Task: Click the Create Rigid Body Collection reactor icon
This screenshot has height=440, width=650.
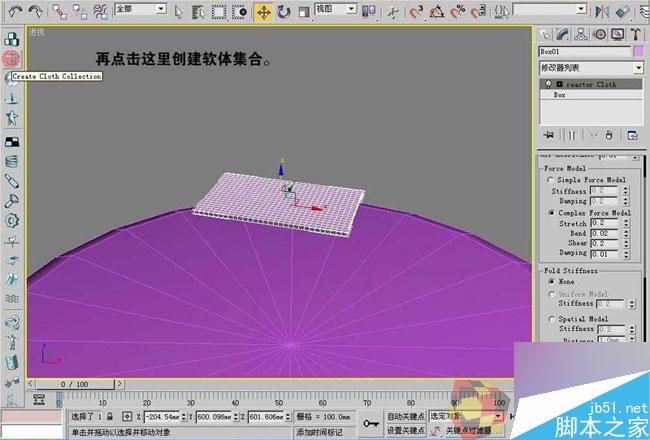Action: (x=12, y=39)
